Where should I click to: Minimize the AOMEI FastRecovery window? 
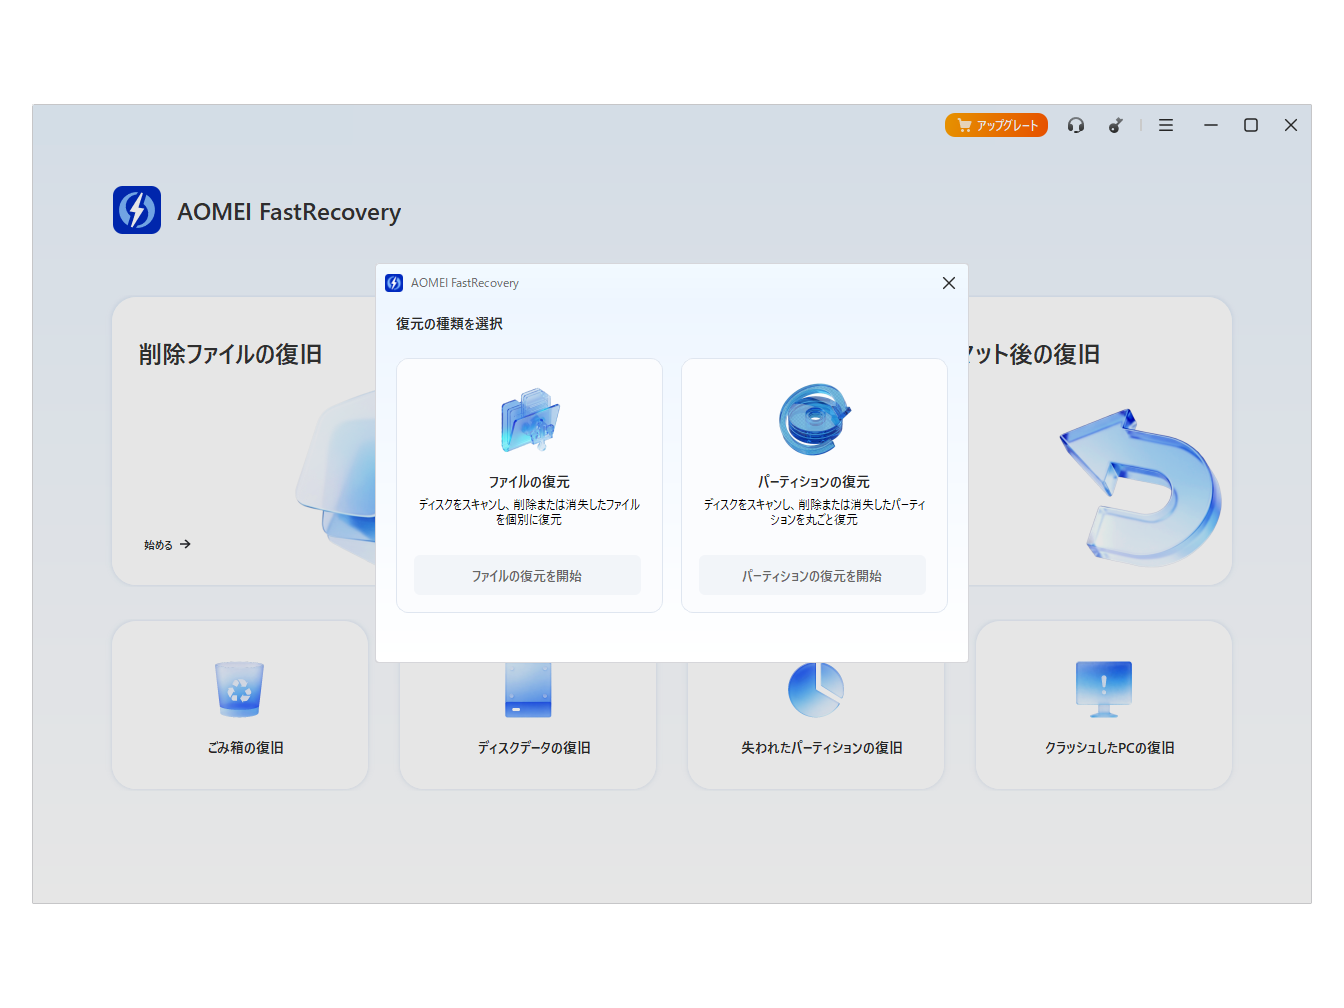click(x=1211, y=125)
